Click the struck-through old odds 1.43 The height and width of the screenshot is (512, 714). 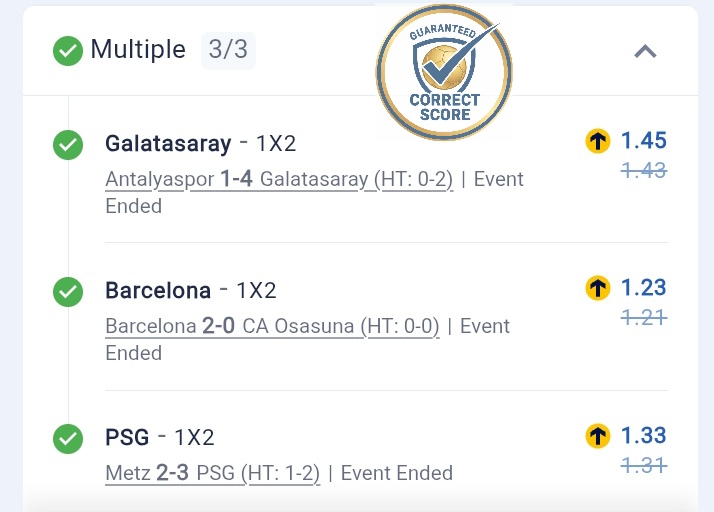pos(643,171)
